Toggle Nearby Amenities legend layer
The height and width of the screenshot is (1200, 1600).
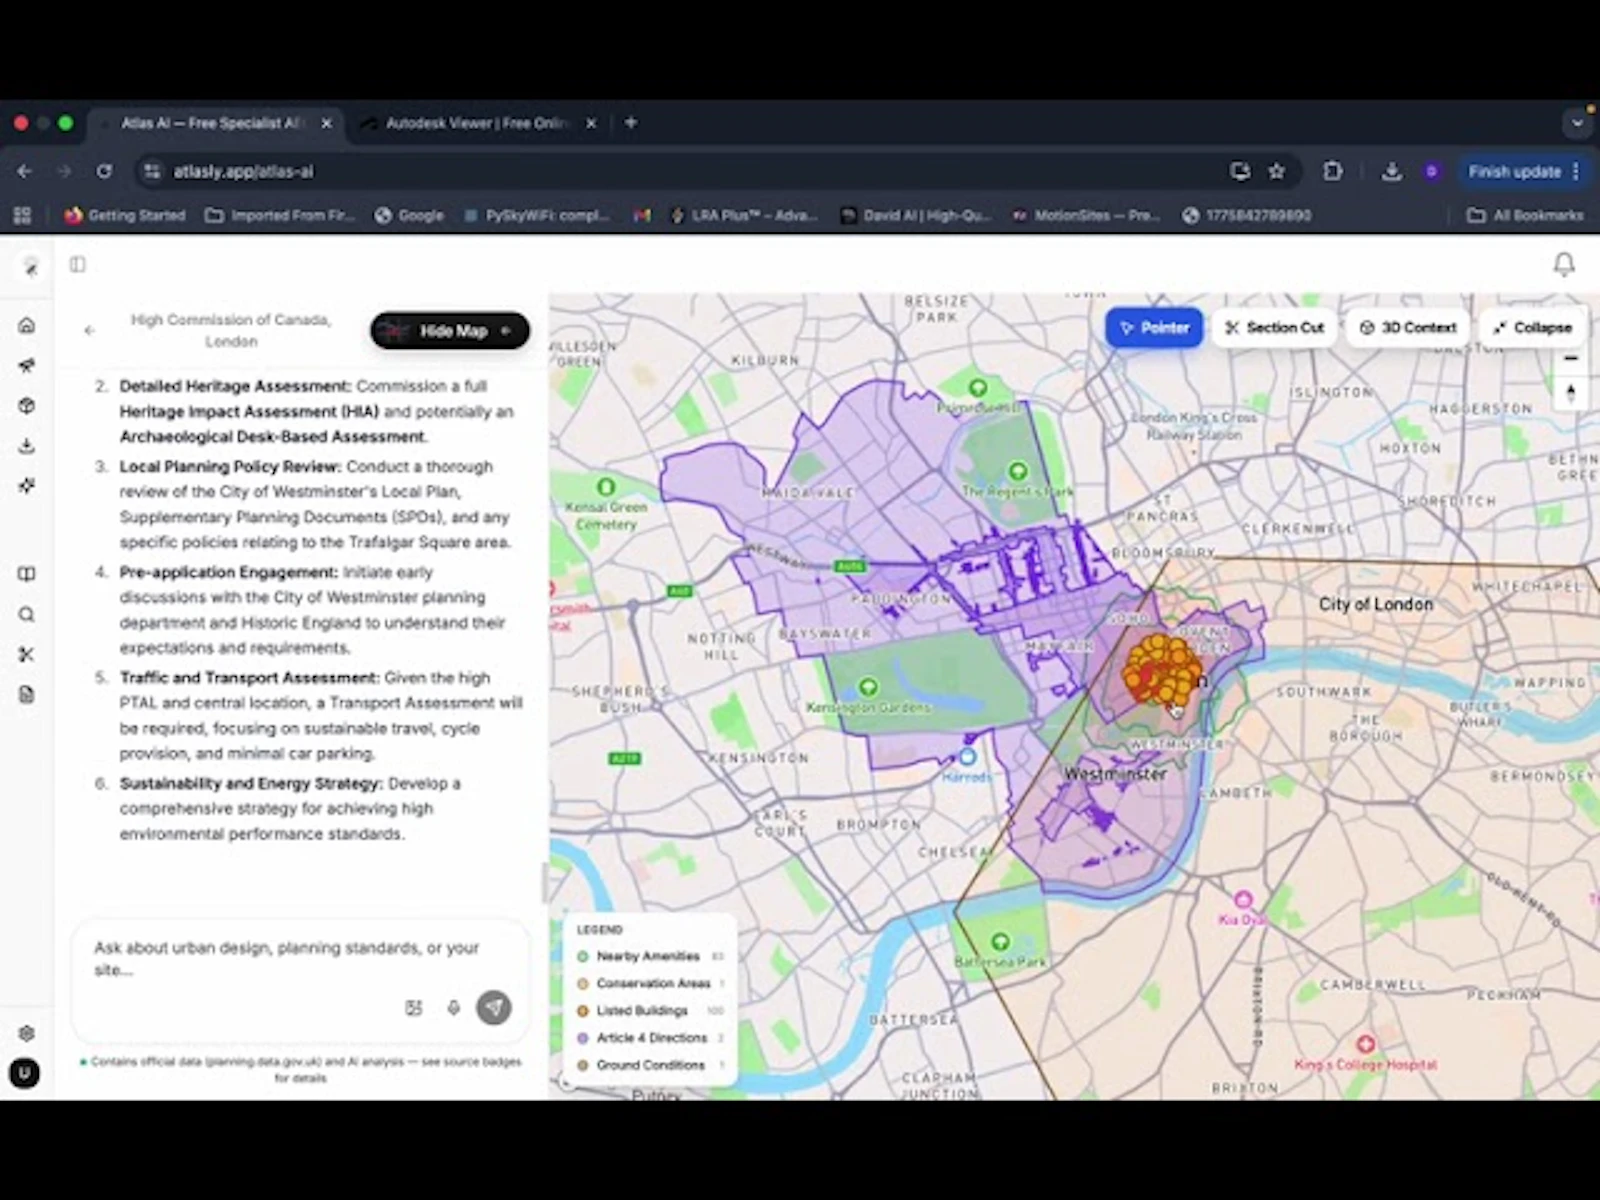[x=649, y=957]
